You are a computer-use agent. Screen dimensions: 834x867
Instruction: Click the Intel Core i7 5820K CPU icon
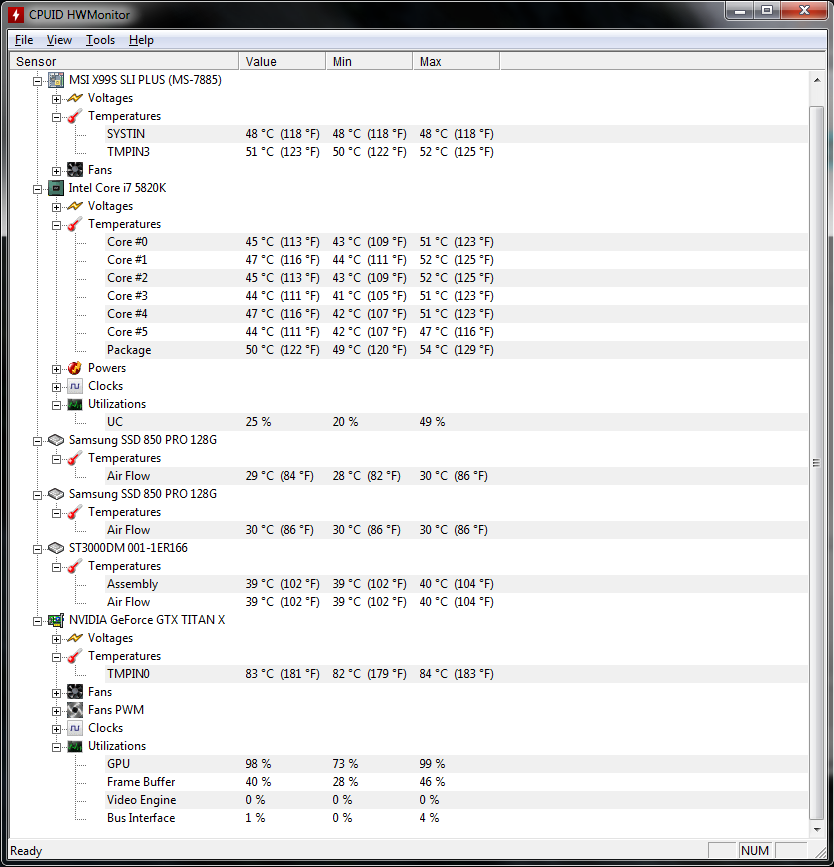tap(56, 188)
